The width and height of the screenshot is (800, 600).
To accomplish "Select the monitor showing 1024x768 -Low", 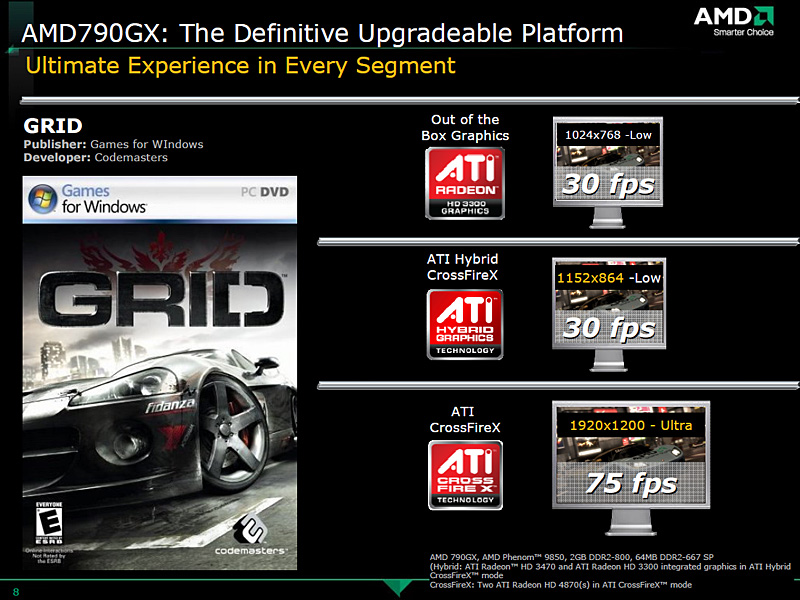I will coord(608,172).
